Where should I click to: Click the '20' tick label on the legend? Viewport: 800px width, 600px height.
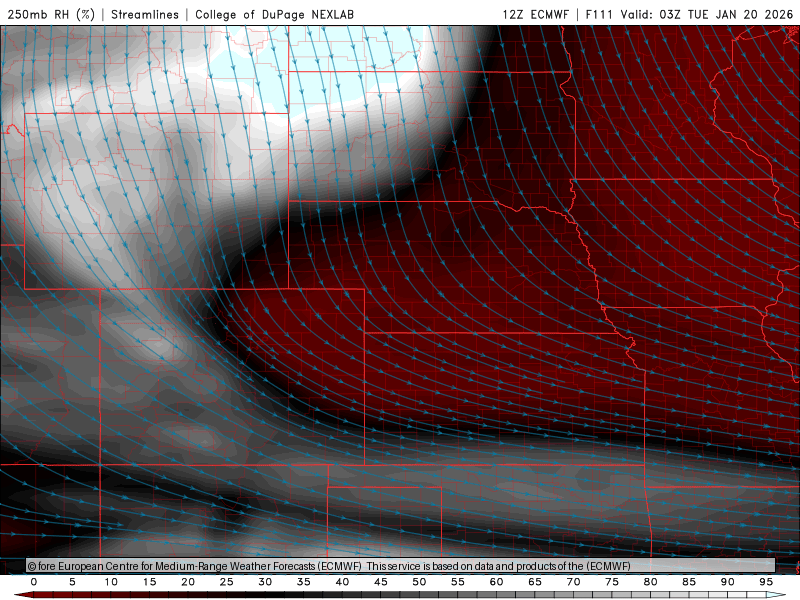click(188, 582)
